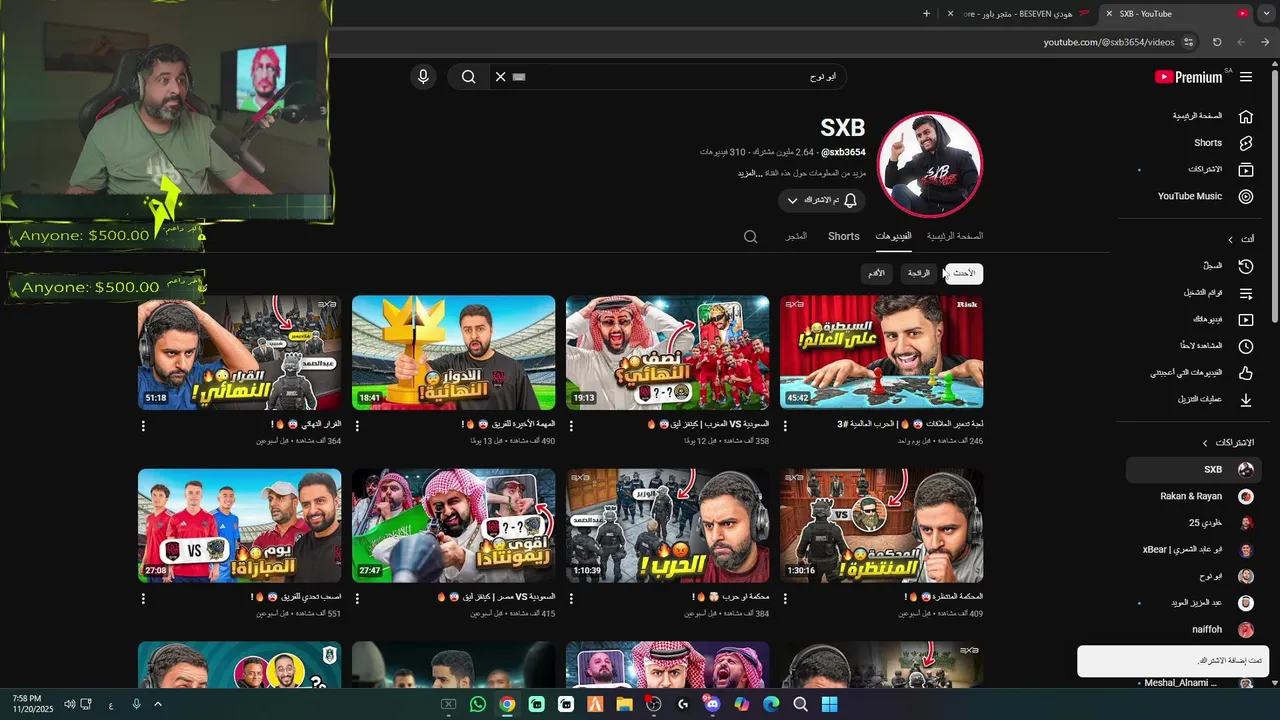This screenshot has height=720, width=1280.
Task: Switch to the المتجر channel tab
Action: pos(796,236)
